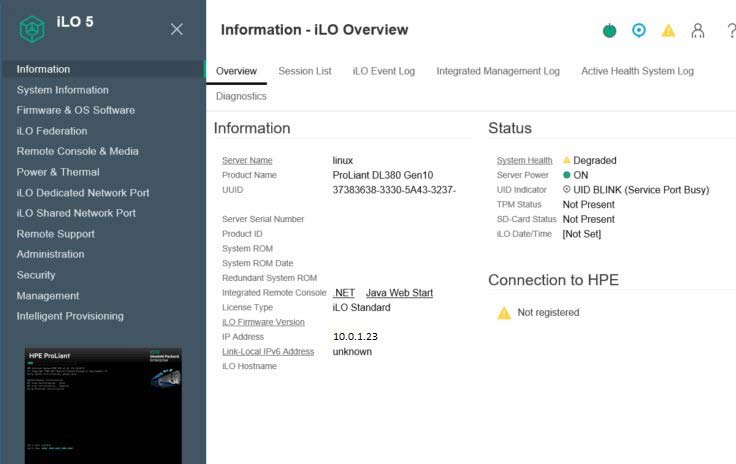
Task: Click the yellow health warning icon
Action: (x=668, y=31)
